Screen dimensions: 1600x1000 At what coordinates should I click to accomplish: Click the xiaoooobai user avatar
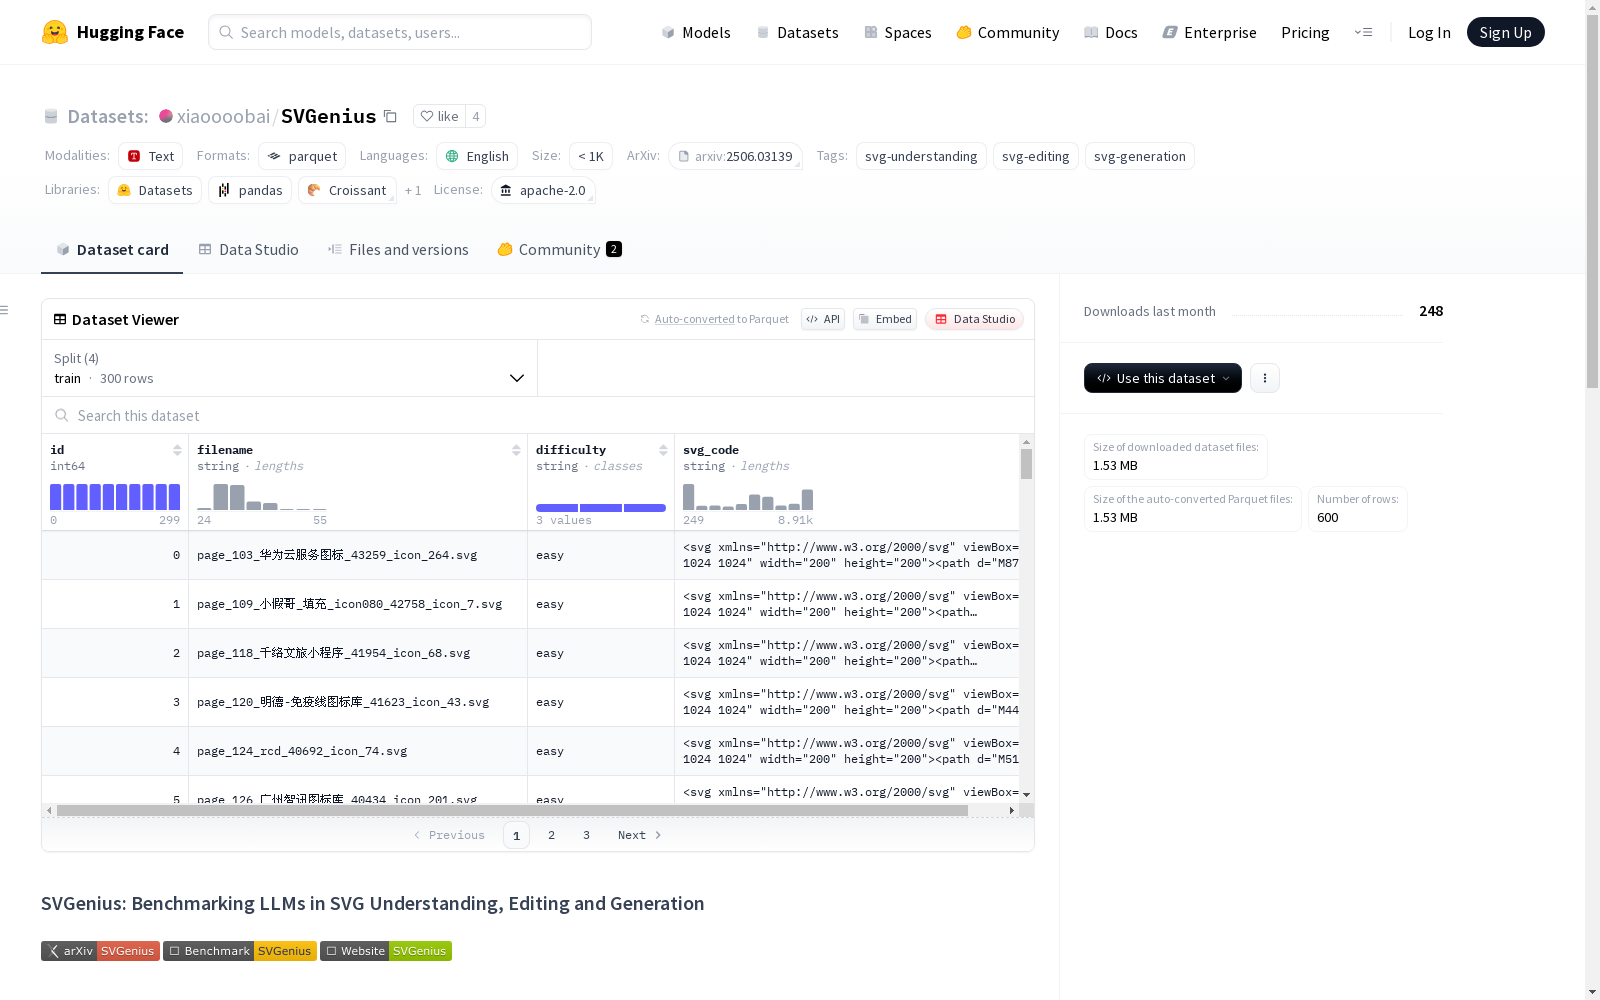[166, 116]
